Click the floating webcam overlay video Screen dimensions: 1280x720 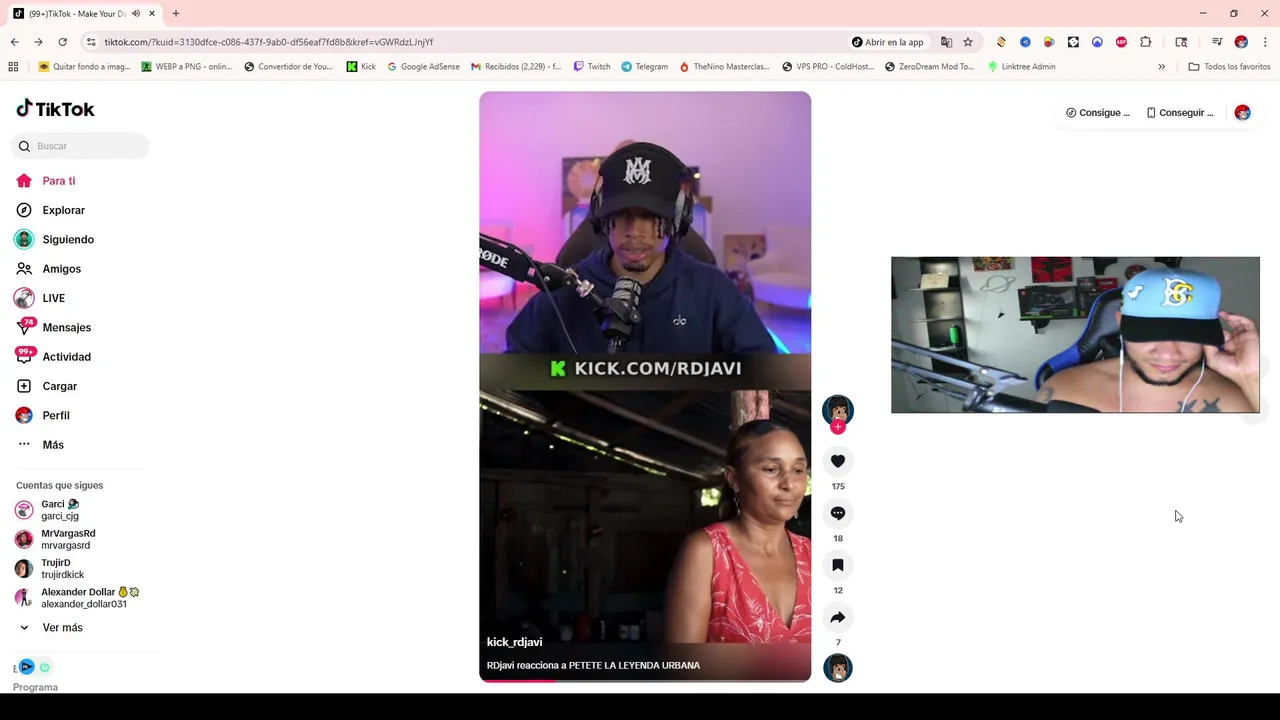pyautogui.click(x=1075, y=335)
